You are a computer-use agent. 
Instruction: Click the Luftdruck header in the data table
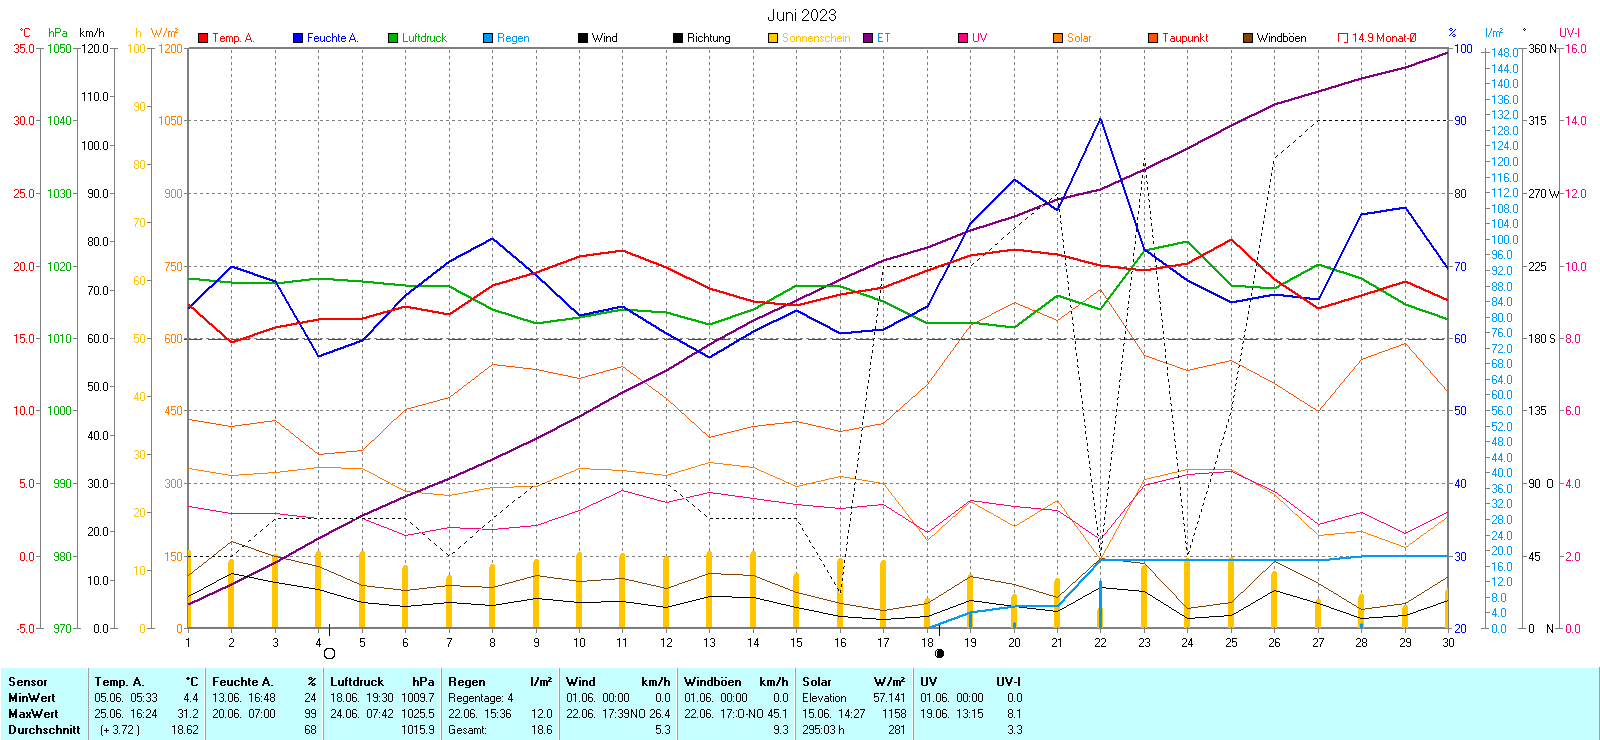[357, 682]
